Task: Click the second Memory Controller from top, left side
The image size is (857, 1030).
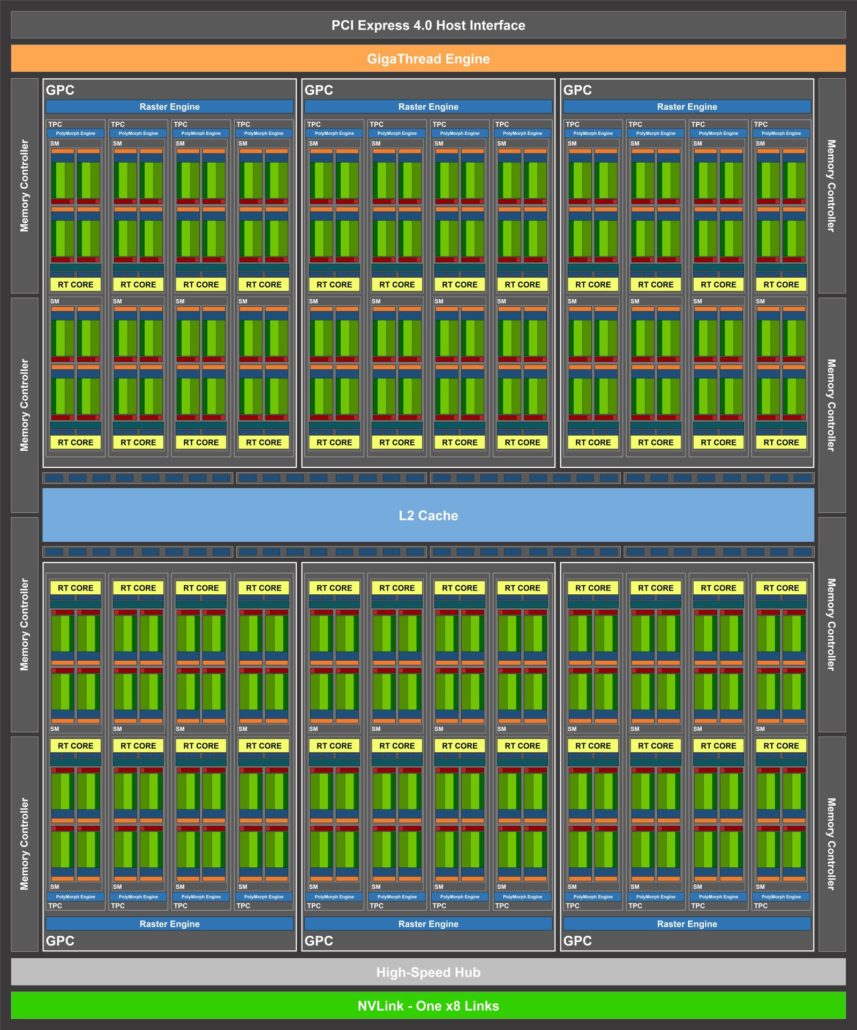Action: click(x=25, y=405)
